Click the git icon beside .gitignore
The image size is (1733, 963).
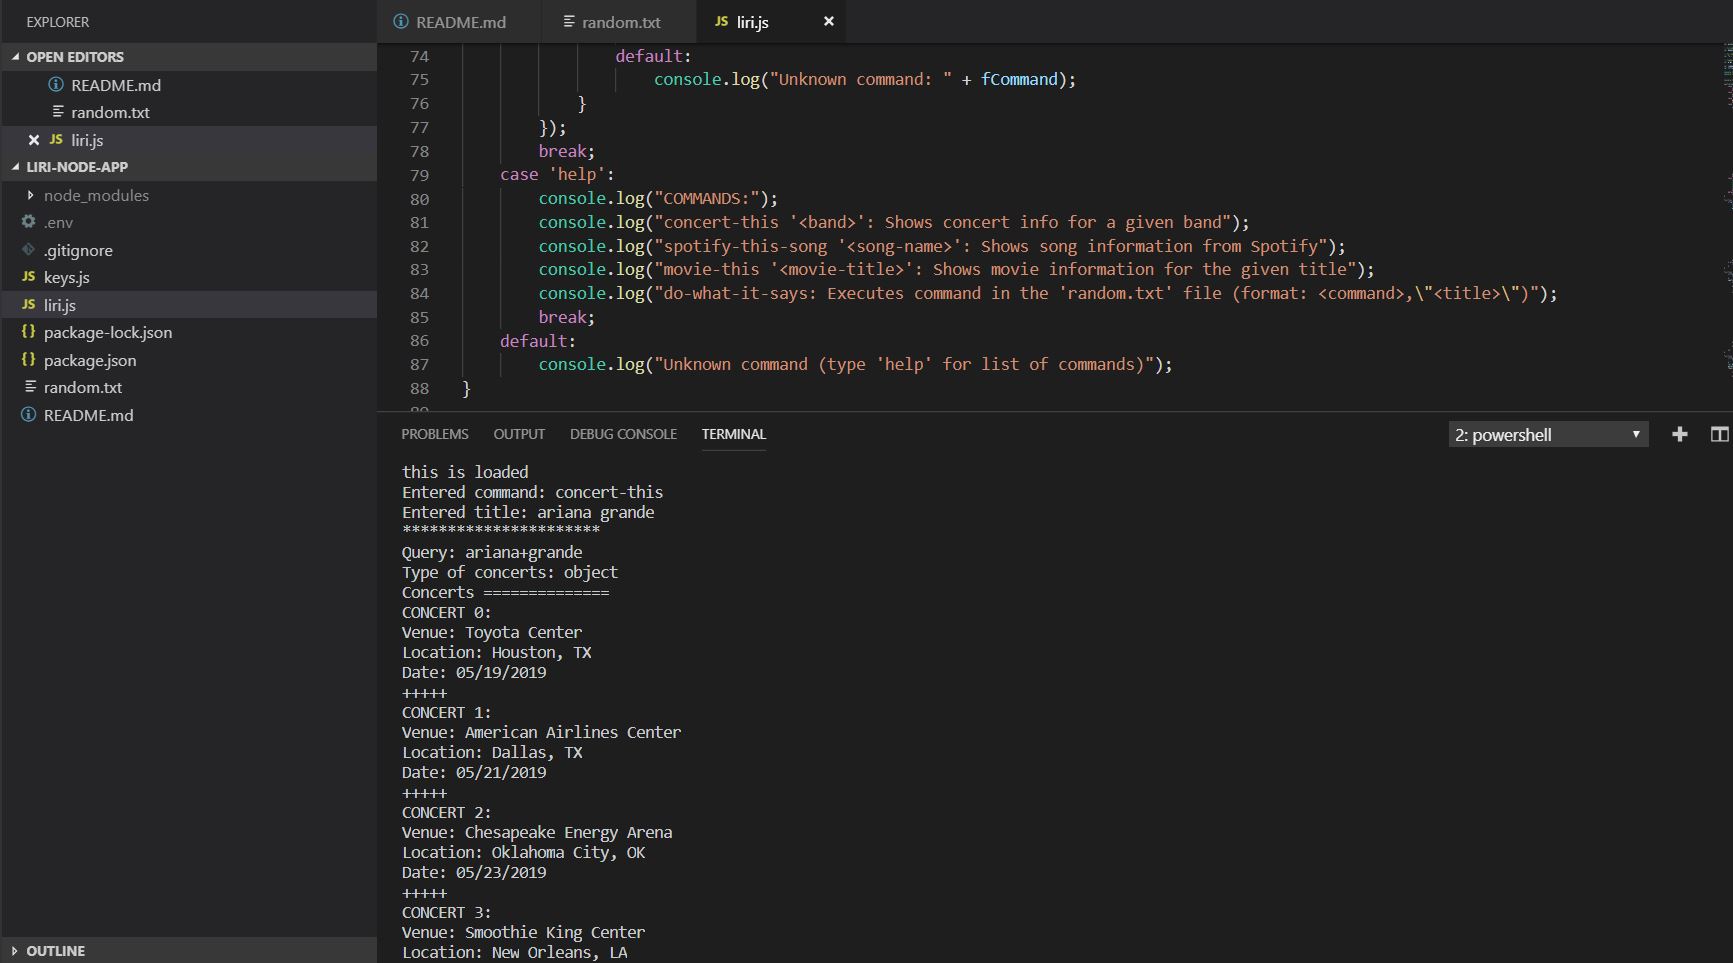pyautogui.click(x=29, y=249)
